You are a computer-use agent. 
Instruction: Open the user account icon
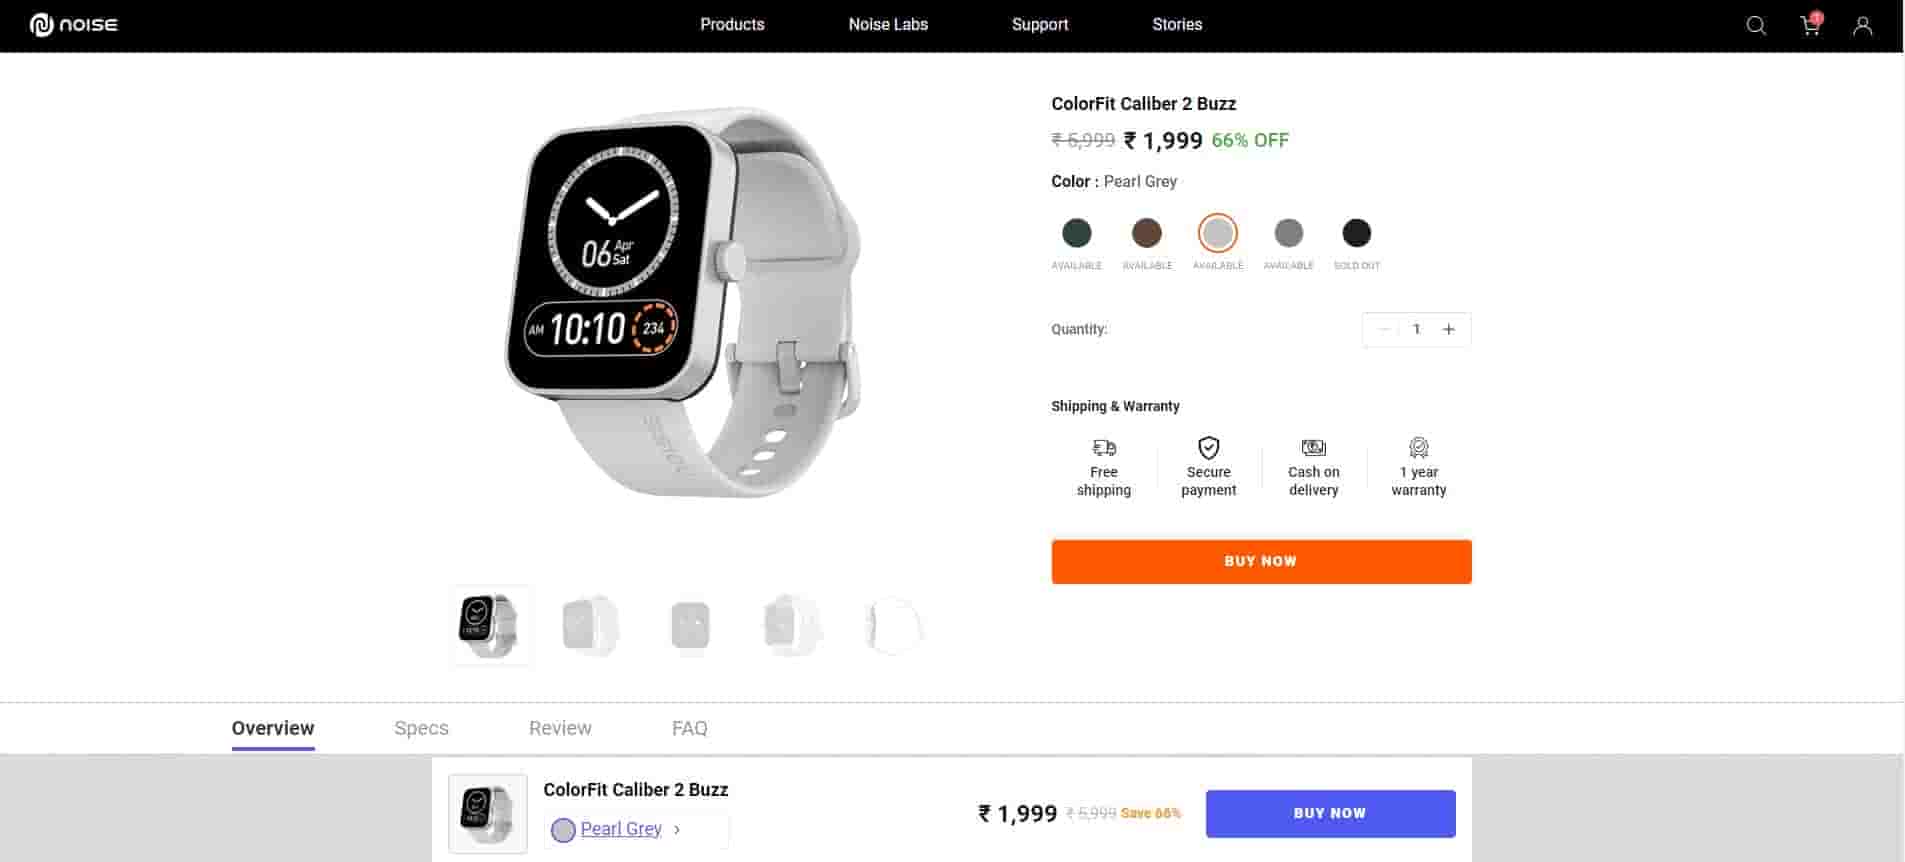point(1862,25)
